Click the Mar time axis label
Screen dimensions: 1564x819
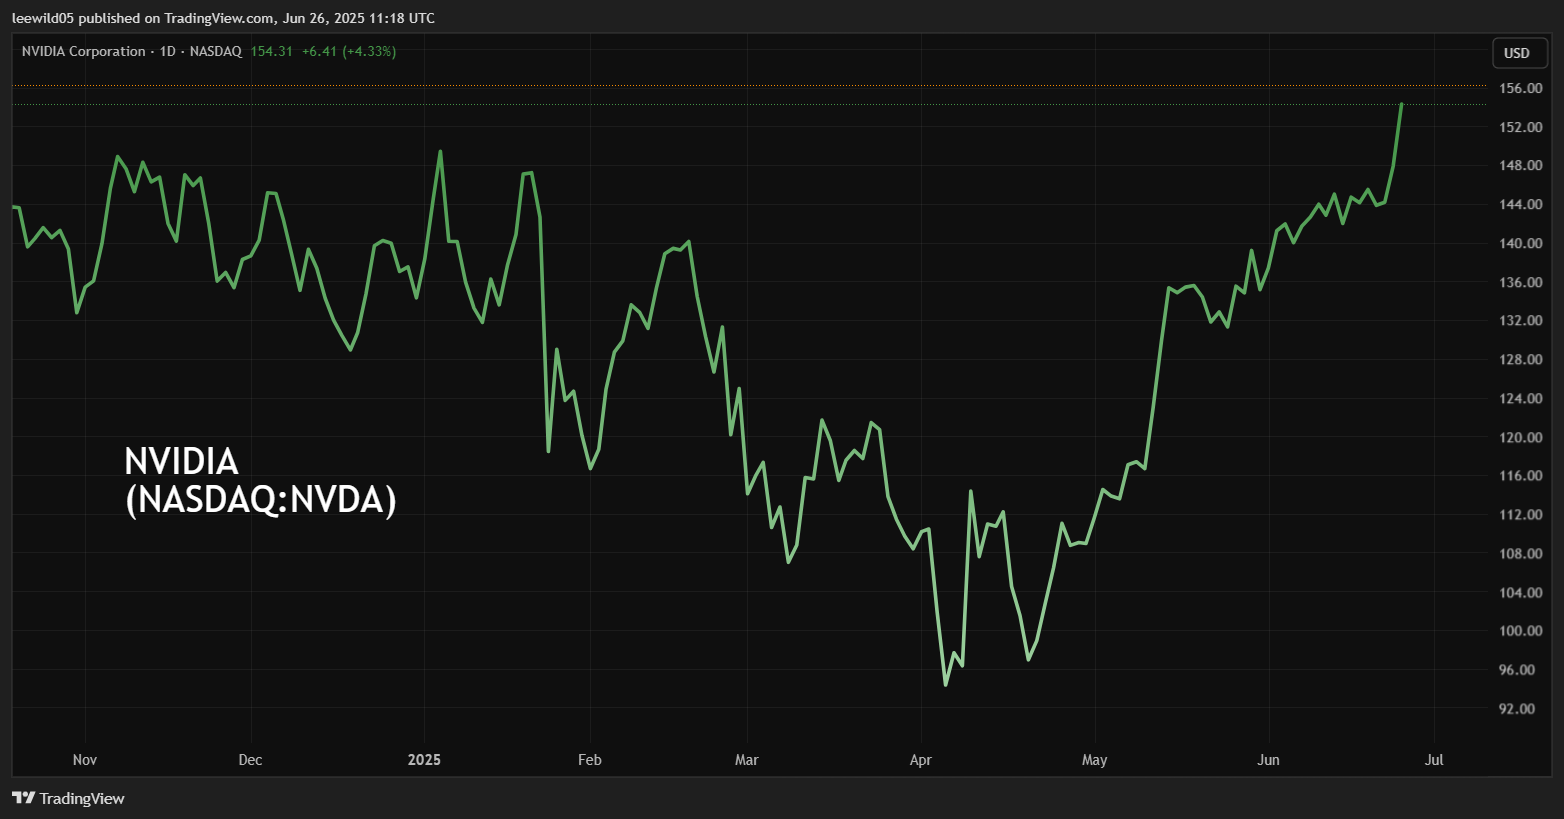[x=747, y=760]
